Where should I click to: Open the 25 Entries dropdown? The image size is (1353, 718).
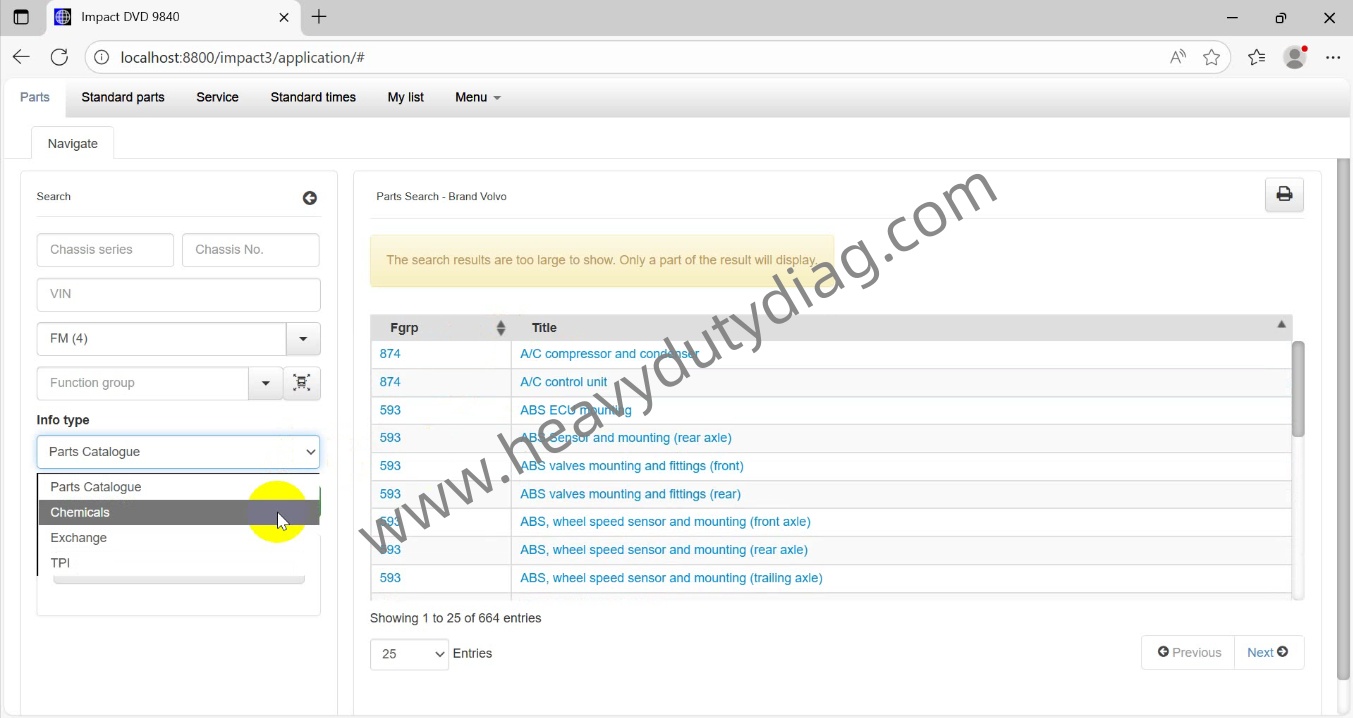(409, 654)
